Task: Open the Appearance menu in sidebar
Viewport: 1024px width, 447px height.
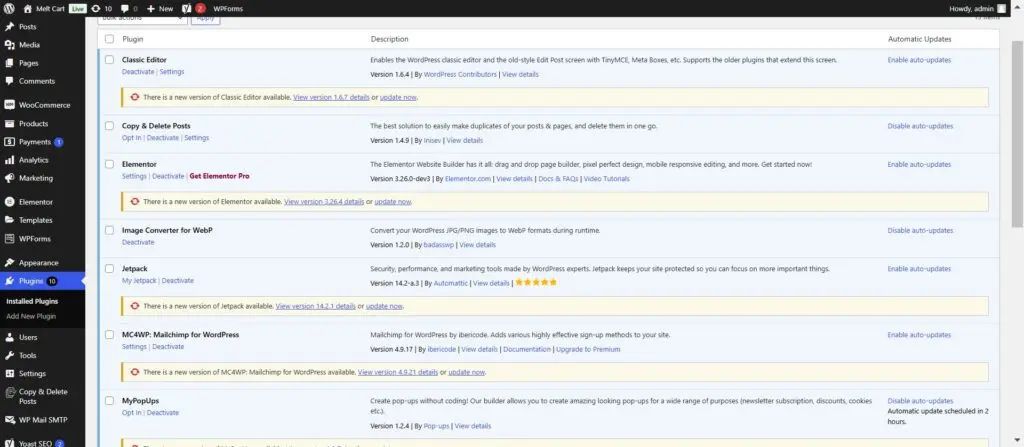Action: 38,263
